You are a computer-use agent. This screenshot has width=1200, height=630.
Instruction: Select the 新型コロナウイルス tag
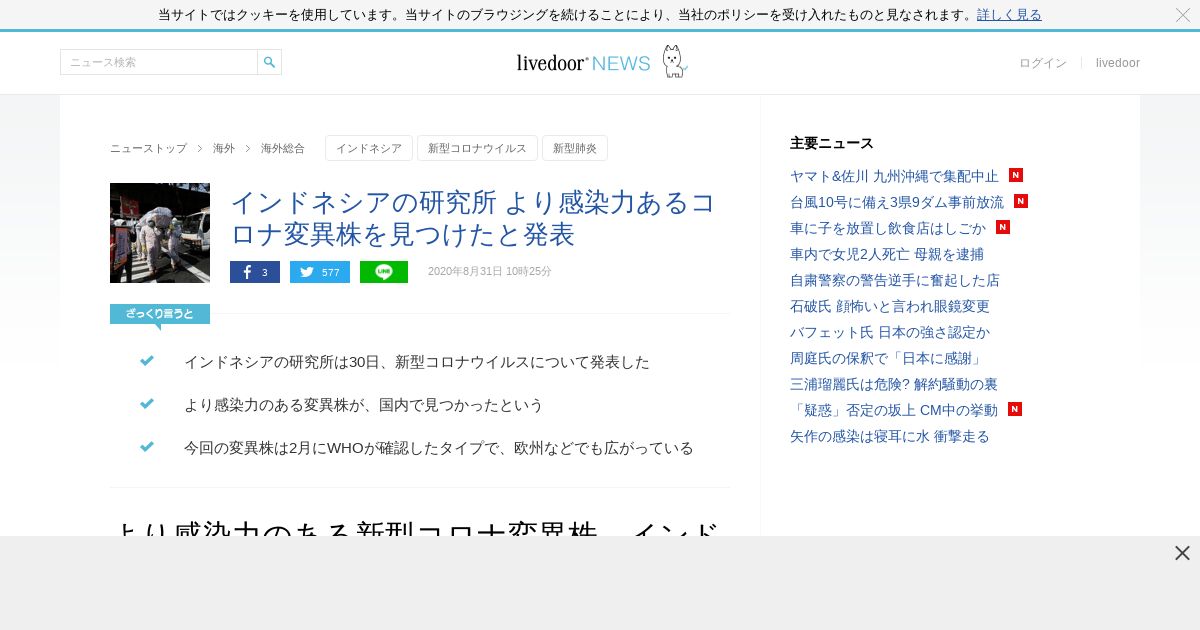click(x=477, y=148)
